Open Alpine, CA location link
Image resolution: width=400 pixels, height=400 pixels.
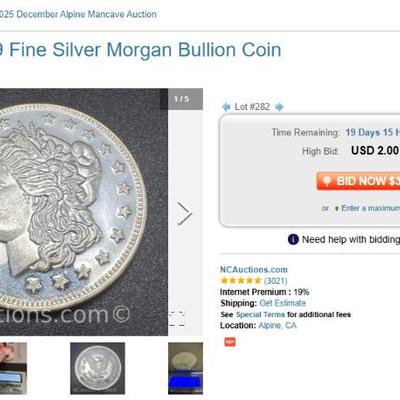pos(278,325)
